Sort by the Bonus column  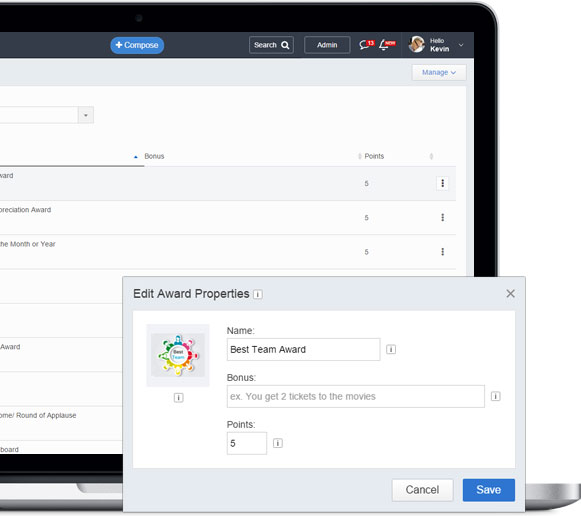154,156
